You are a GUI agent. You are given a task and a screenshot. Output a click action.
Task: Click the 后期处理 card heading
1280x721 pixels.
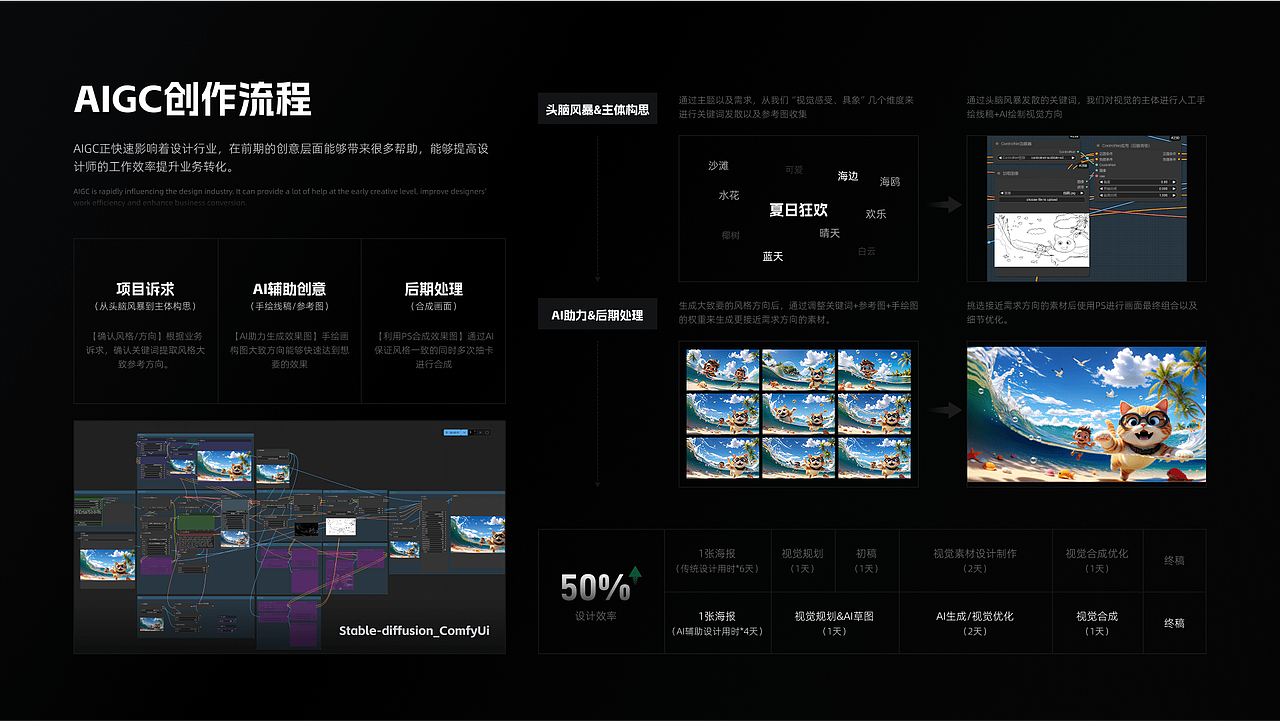[433, 289]
